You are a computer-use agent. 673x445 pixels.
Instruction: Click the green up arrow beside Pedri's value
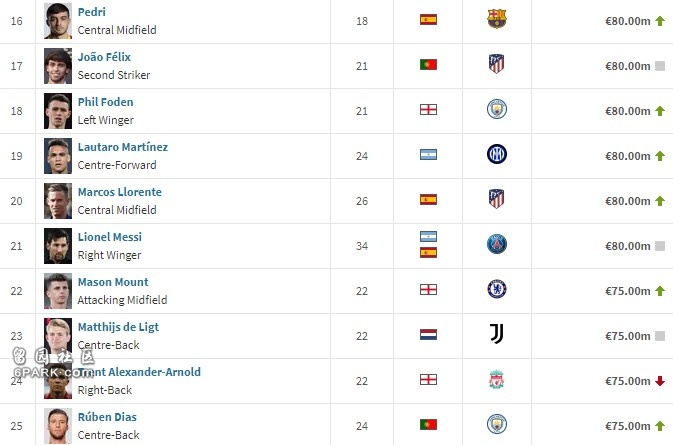coord(660,21)
